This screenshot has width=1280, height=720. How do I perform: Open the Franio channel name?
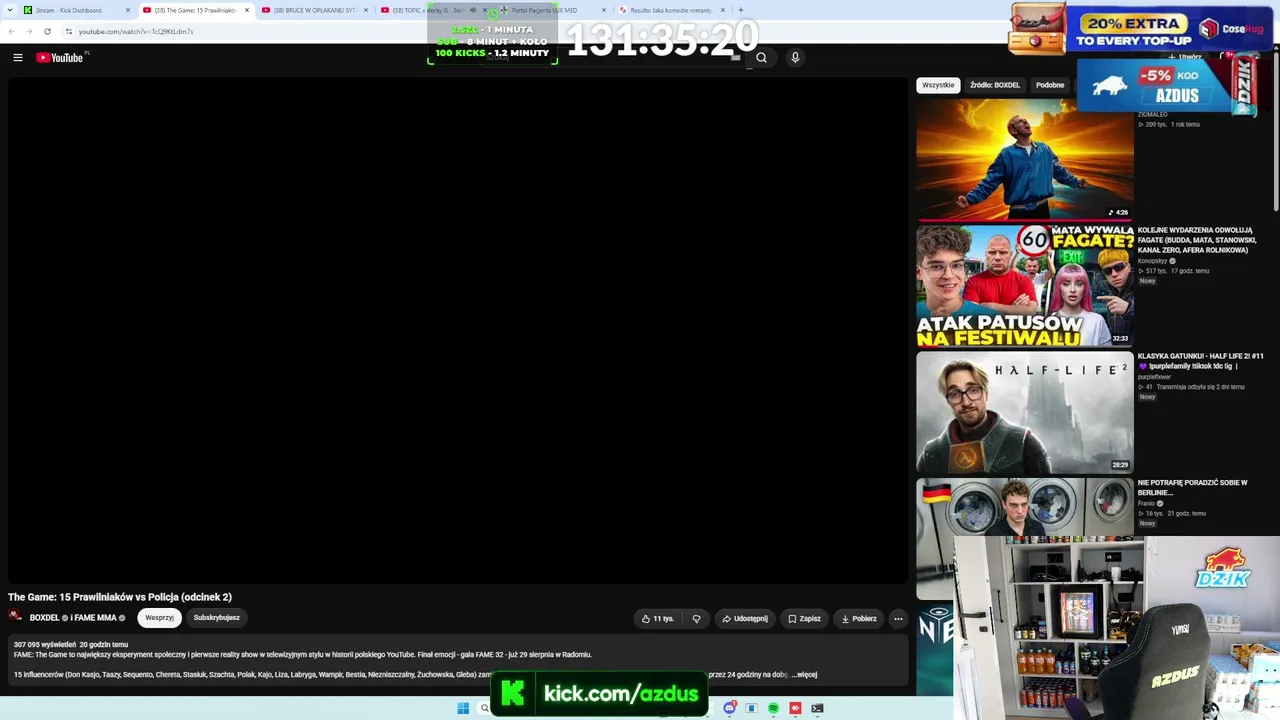[x=1146, y=504]
